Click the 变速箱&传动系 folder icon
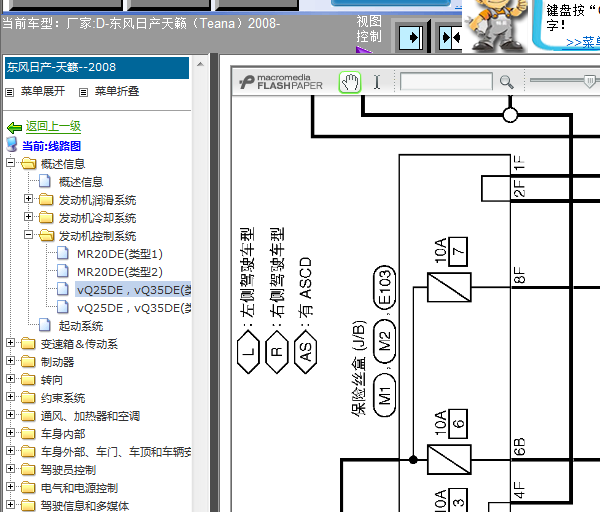This screenshot has width=600, height=512. pyautogui.click(x=28, y=344)
